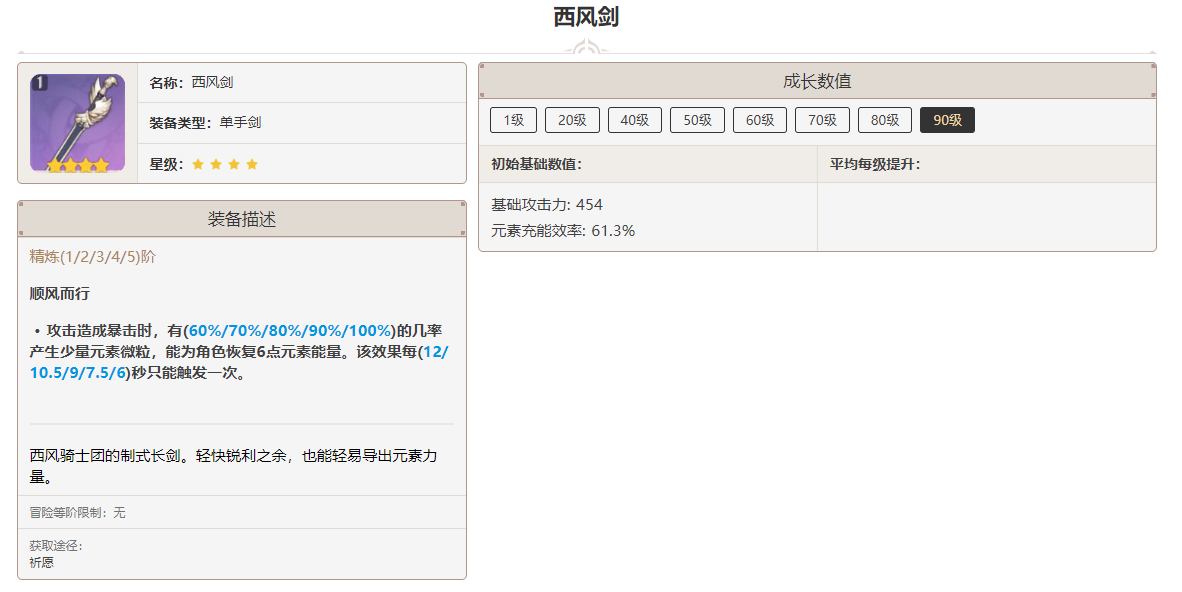
Task: Switch to the 40级 level tab
Action: pos(635,120)
